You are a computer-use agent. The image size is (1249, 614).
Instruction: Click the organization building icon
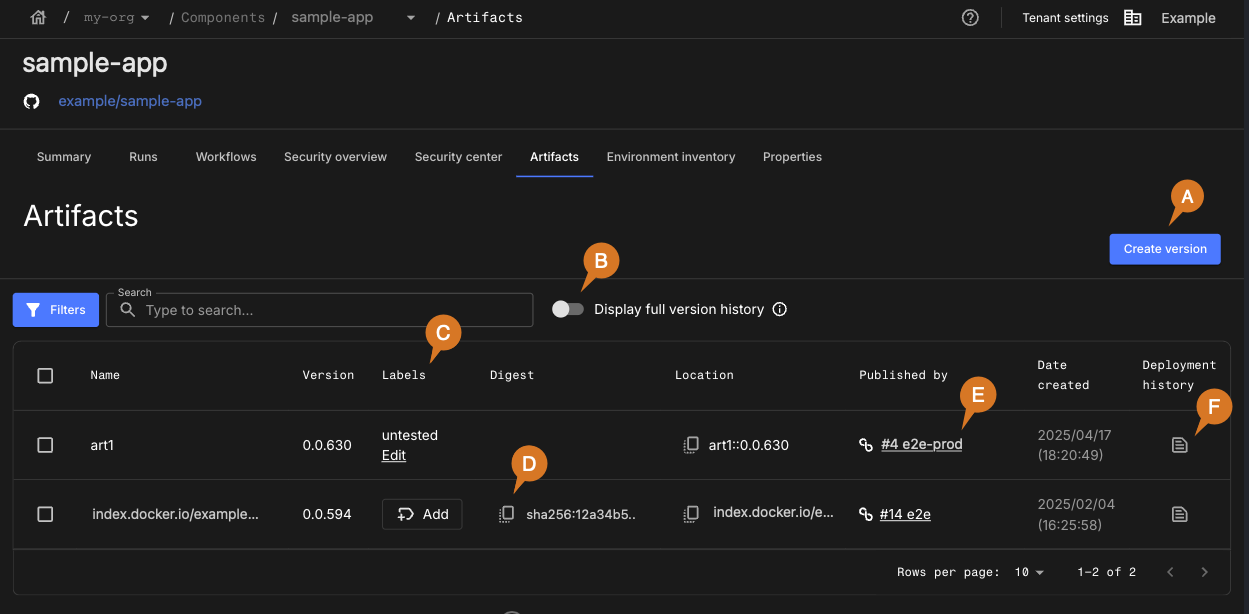(x=1132, y=18)
